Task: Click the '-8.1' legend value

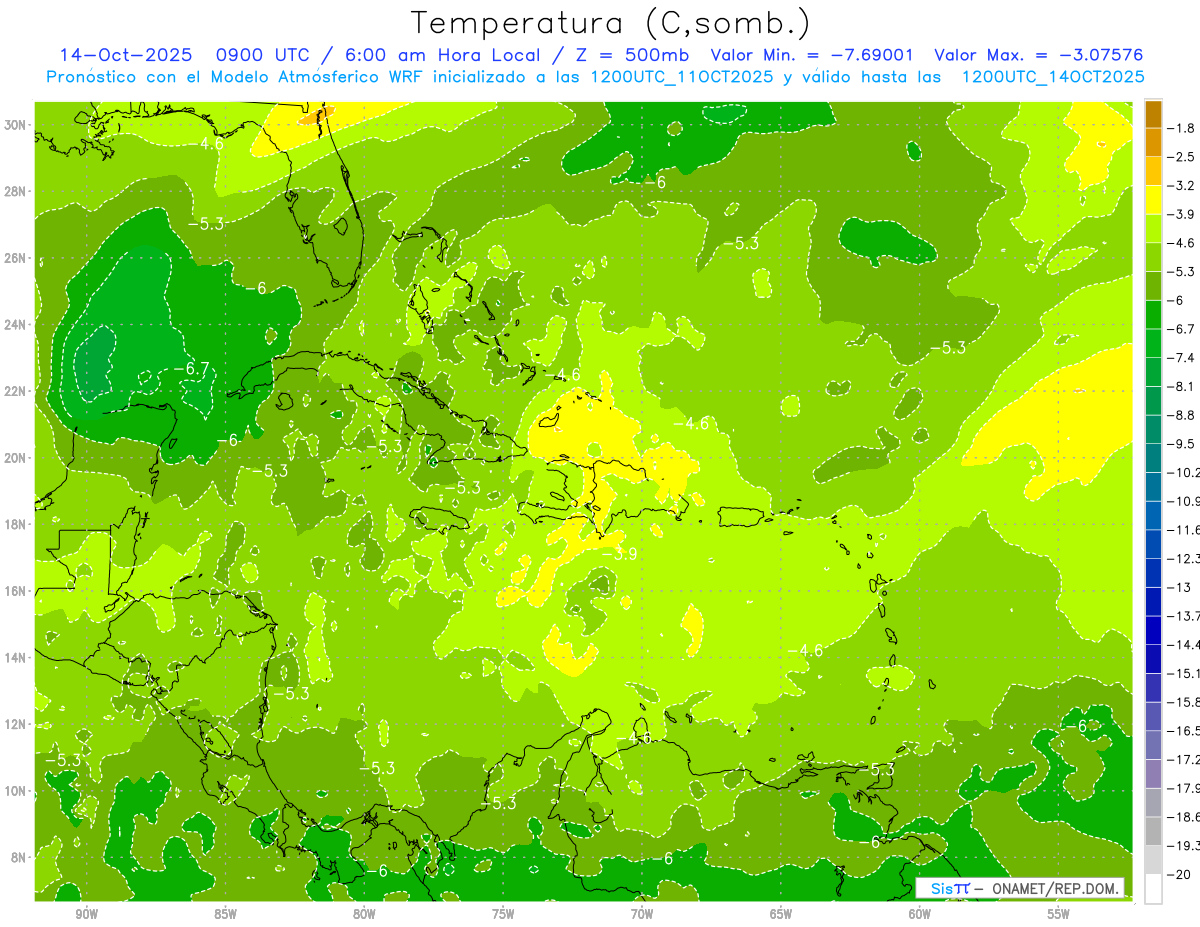Action: click(1182, 386)
